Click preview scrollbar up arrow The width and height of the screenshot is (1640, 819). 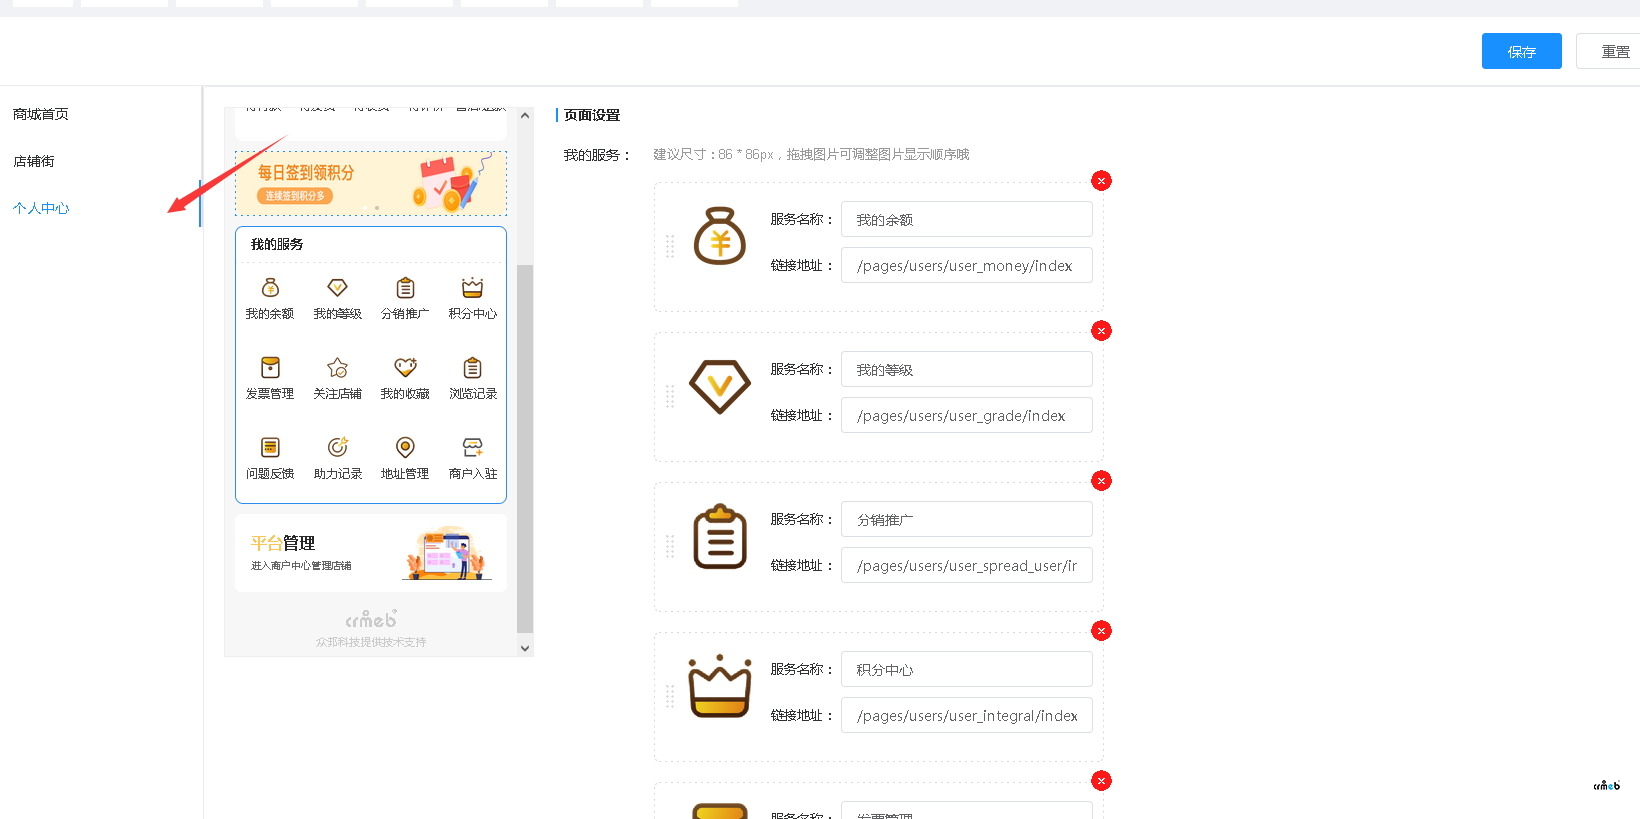click(x=525, y=116)
